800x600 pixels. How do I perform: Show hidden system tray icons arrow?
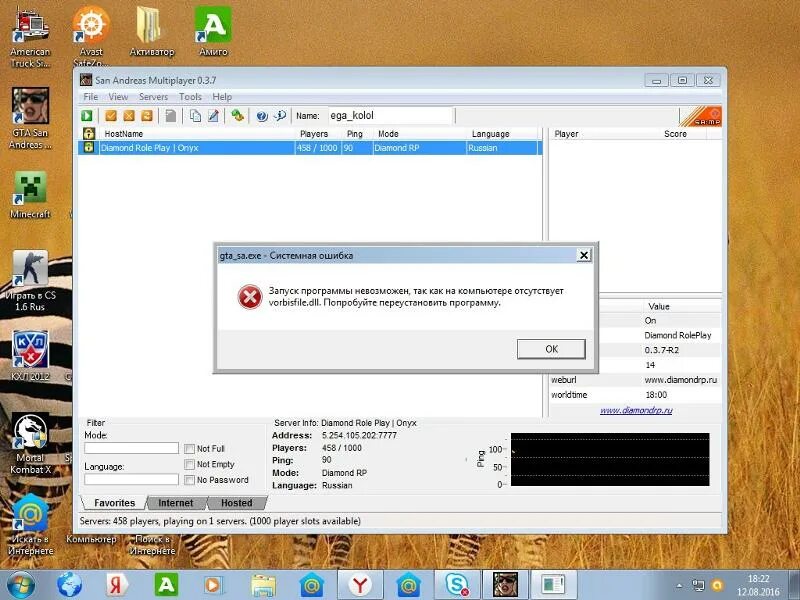coord(679,585)
